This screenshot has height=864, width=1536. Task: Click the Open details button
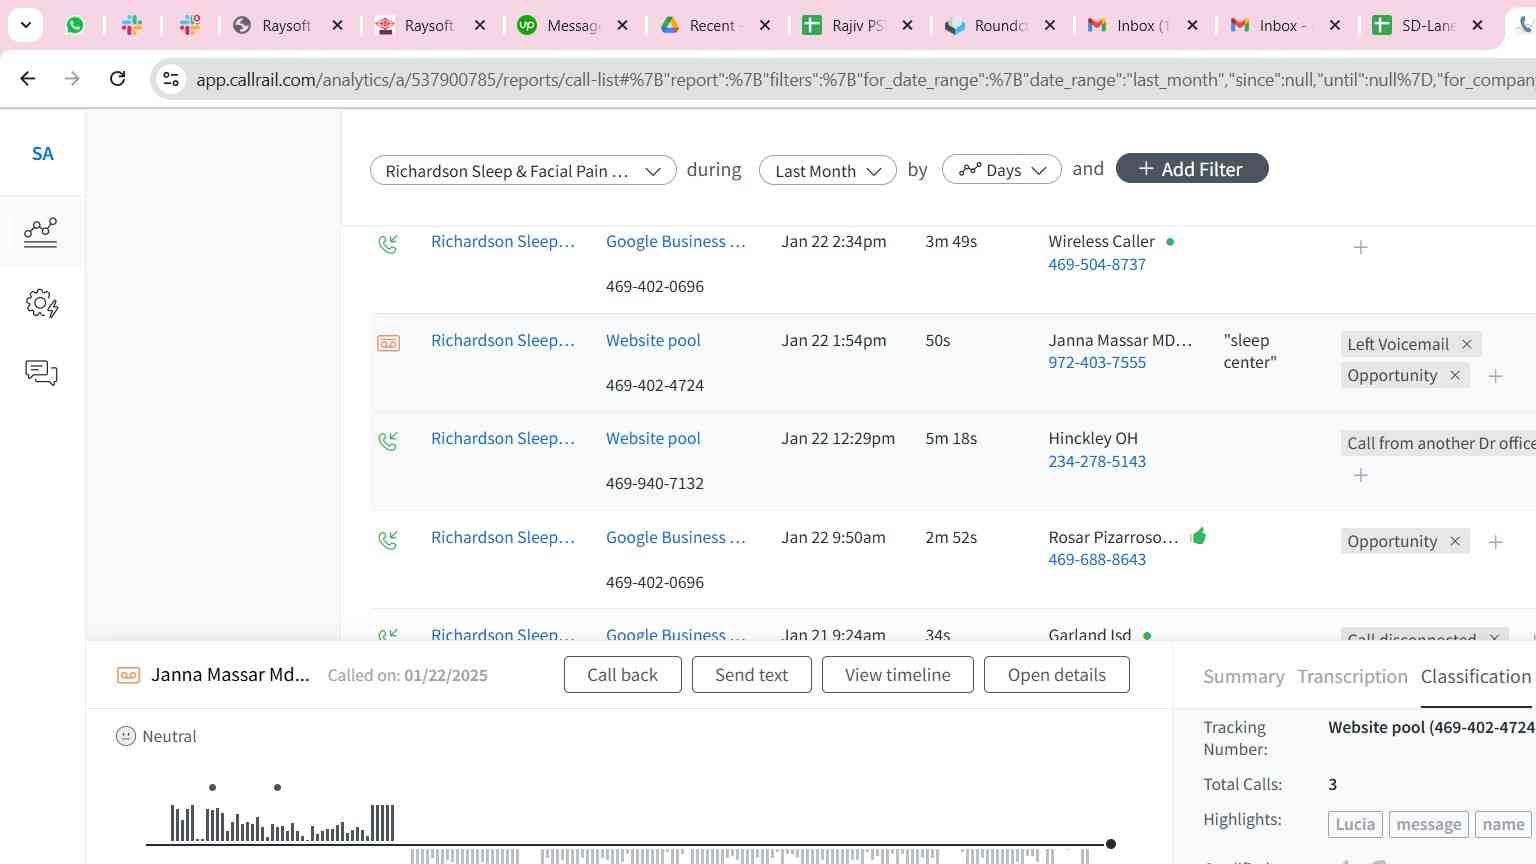point(1057,675)
